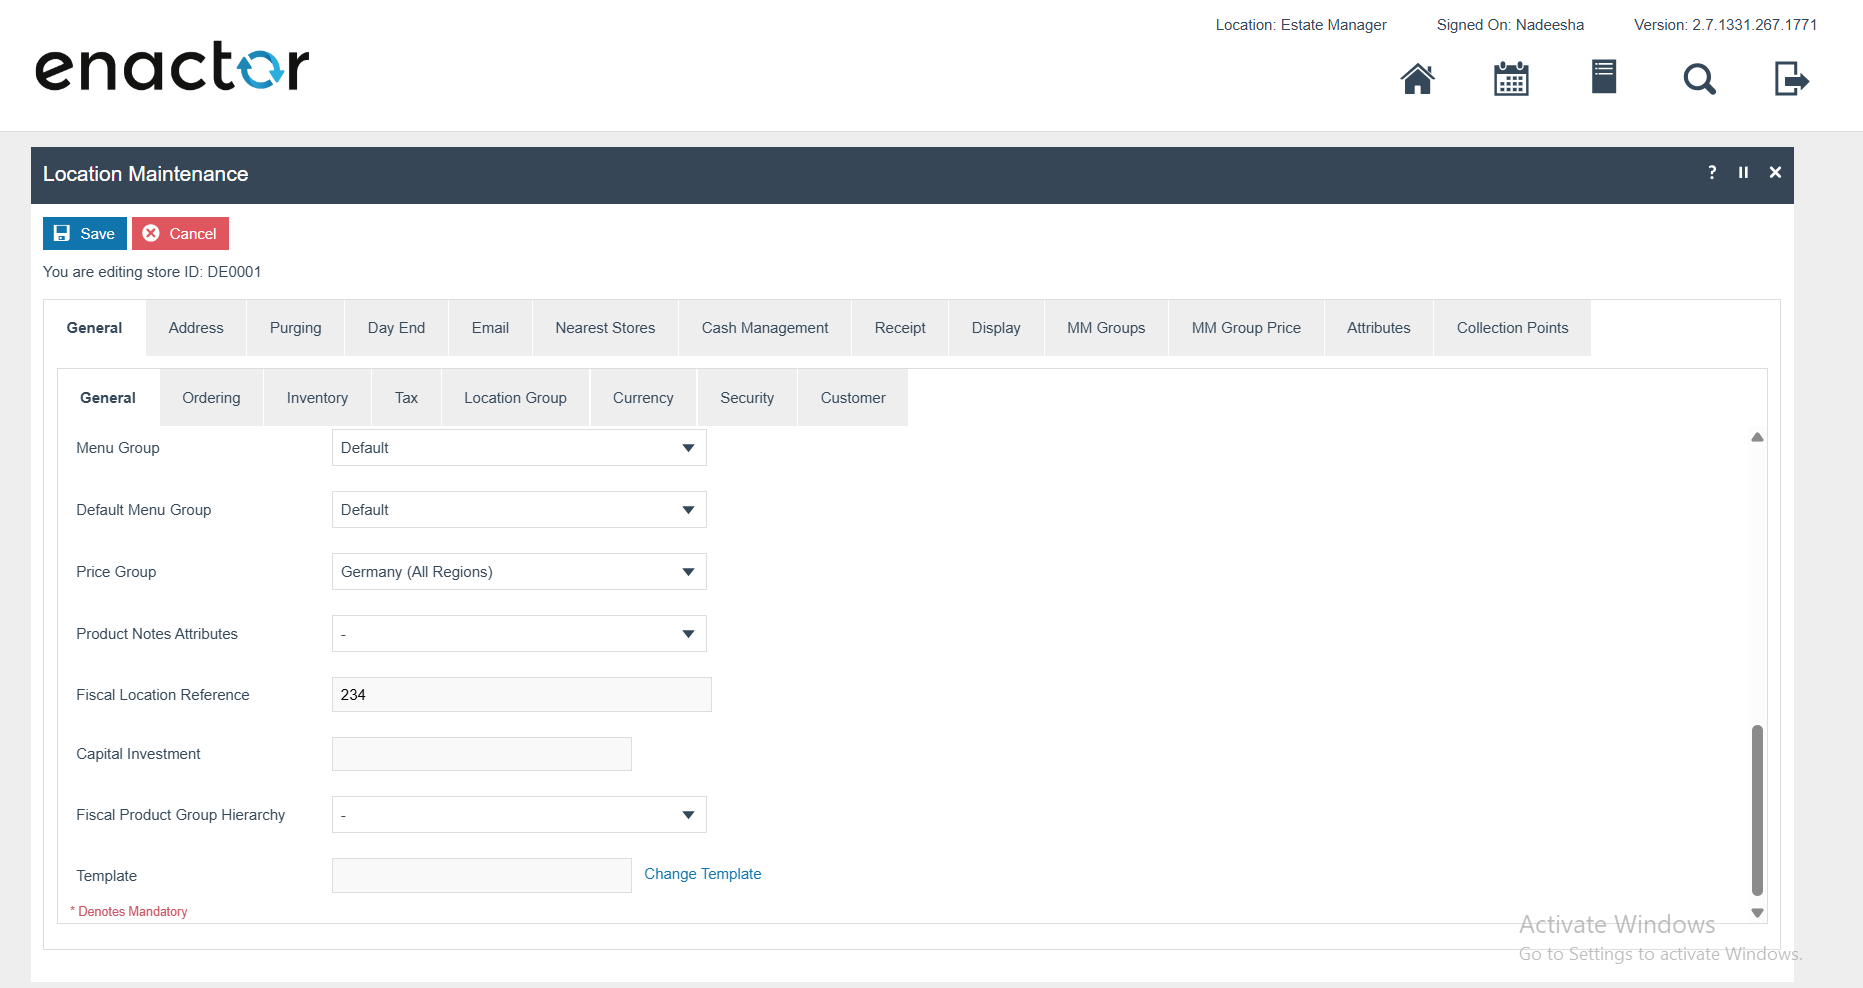Open the Default Menu Group dropdown
The image size is (1863, 988).
point(519,510)
